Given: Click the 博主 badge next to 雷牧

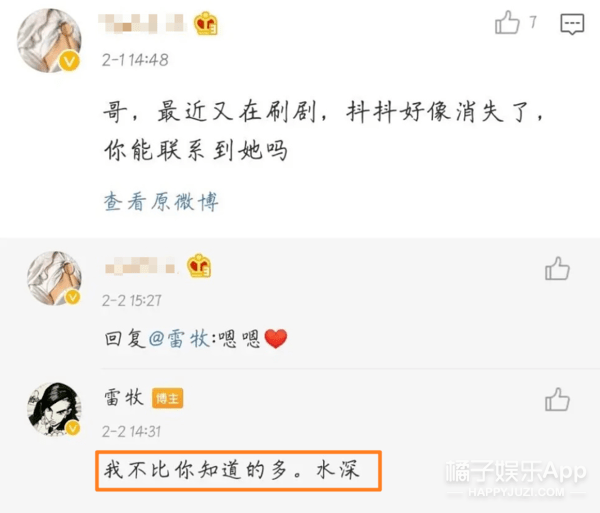Looking at the screenshot, I should (167, 398).
